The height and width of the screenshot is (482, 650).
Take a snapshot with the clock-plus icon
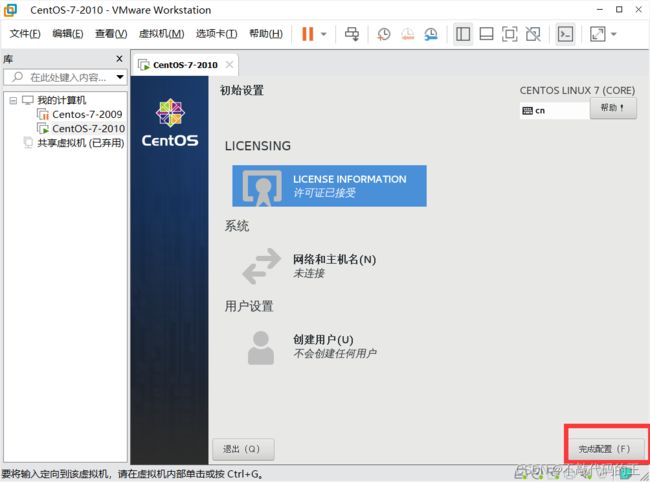[383, 34]
